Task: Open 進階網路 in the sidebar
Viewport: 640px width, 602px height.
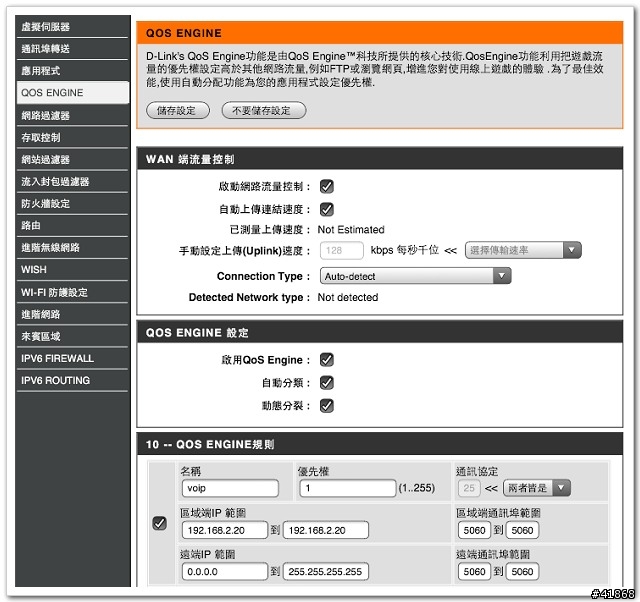Action: click(x=72, y=314)
